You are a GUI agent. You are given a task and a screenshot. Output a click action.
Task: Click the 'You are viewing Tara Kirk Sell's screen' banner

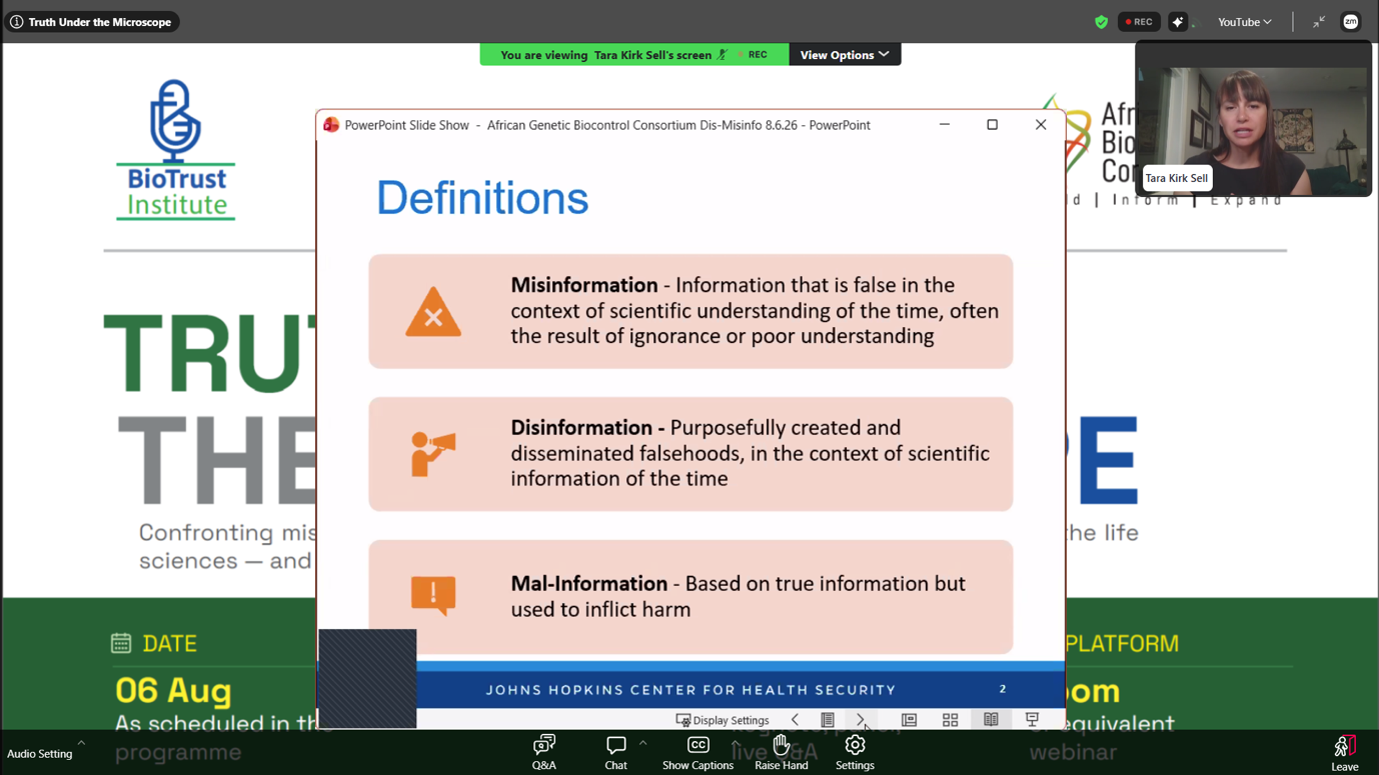pyautogui.click(x=634, y=55)
